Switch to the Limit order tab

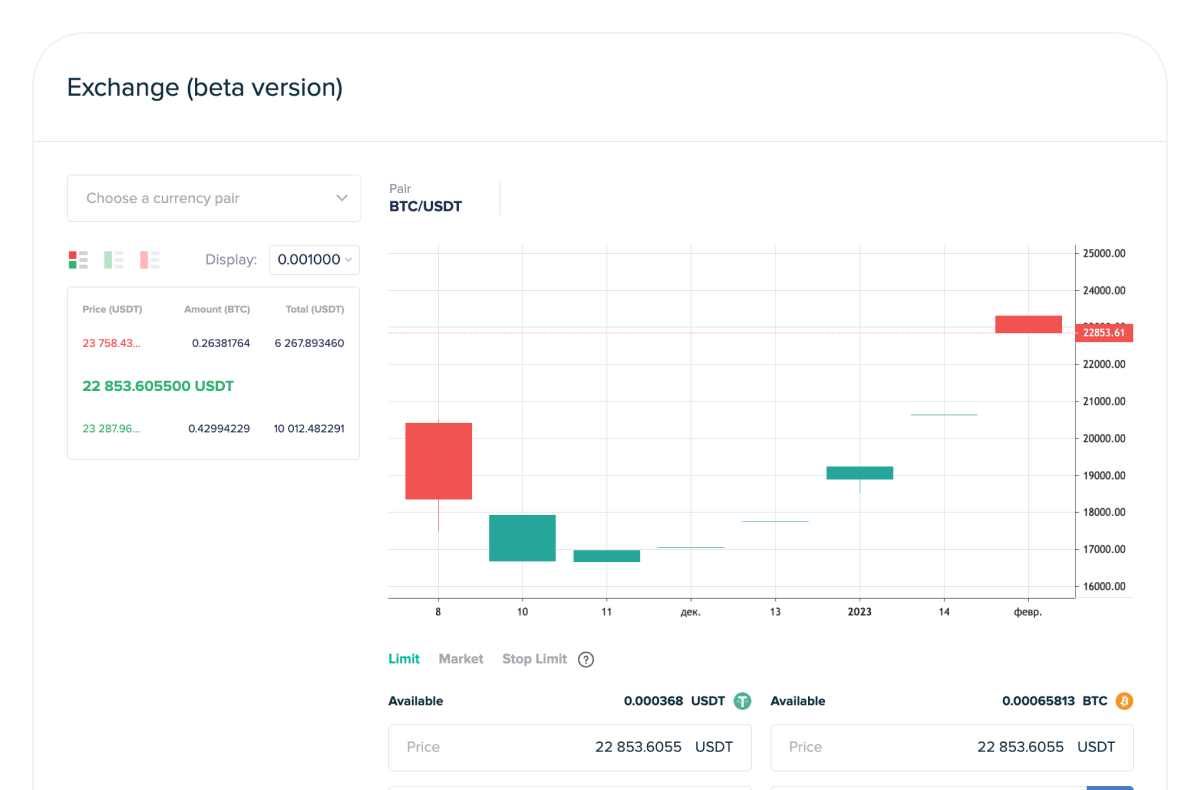[404, 659]
